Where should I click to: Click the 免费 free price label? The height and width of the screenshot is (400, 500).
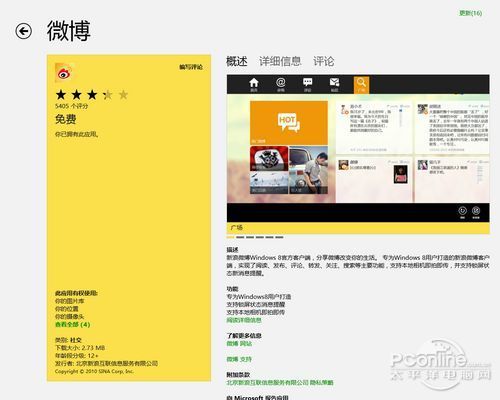point(66,119)
